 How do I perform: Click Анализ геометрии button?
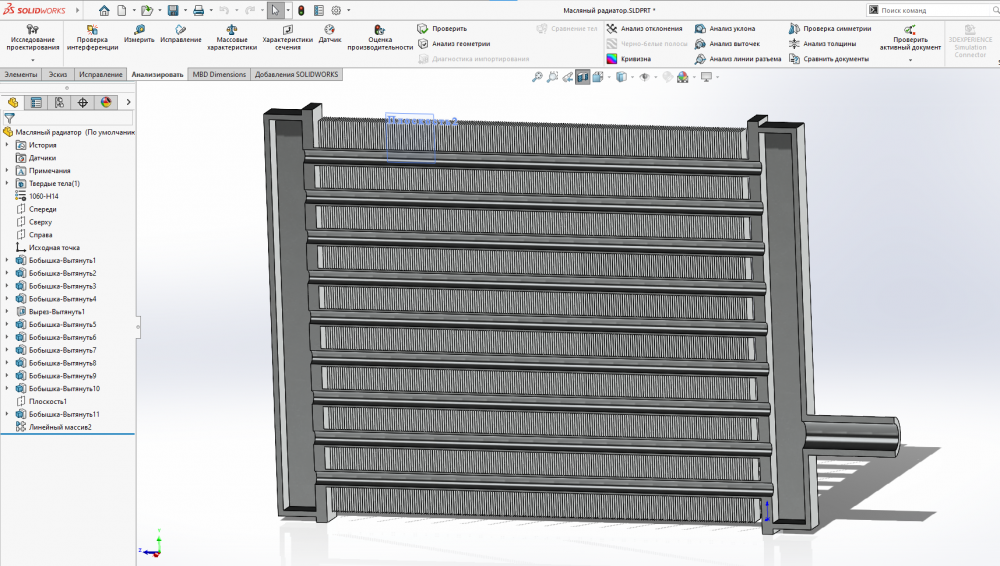coord(454,44)
